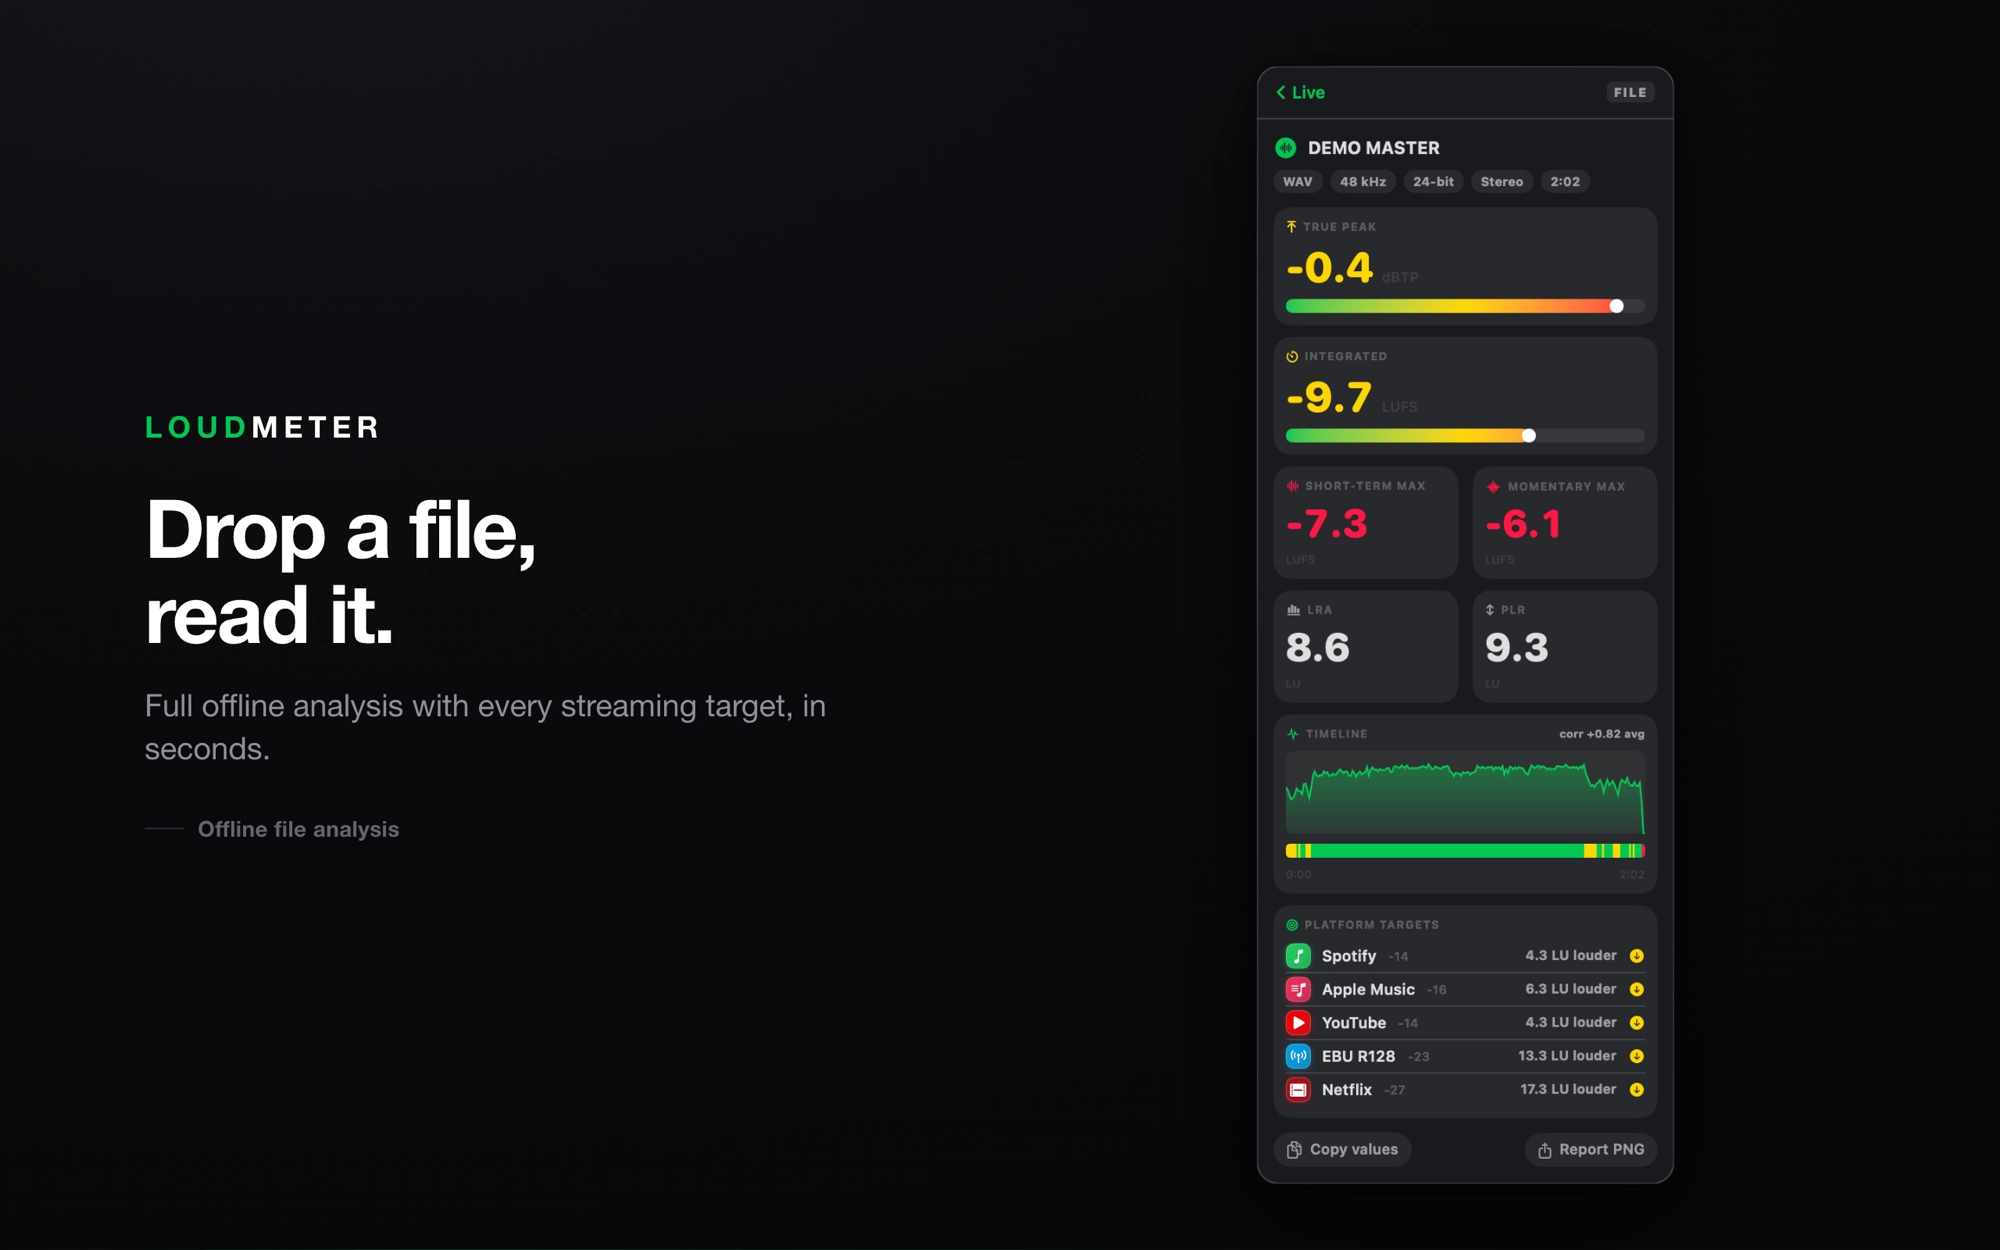Click the Netflix row yellow down-arrow indicator
The image size is (2000, 1250).
1636,1090
